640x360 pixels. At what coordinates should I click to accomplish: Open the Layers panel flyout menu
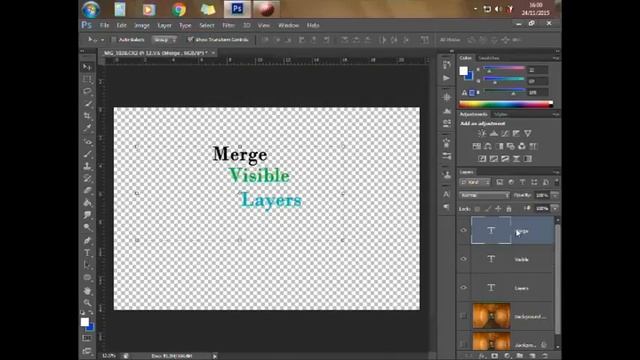tap(556, 172)
